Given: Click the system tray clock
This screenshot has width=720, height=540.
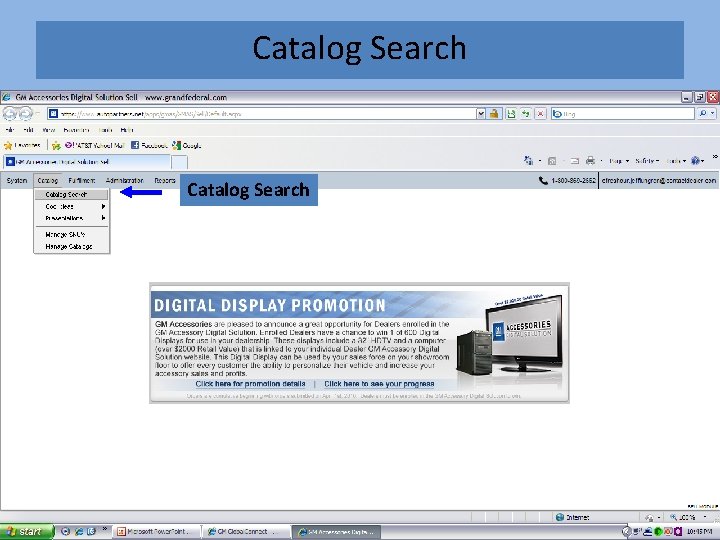Looking at the screenshot, I should tap(699, 532).
